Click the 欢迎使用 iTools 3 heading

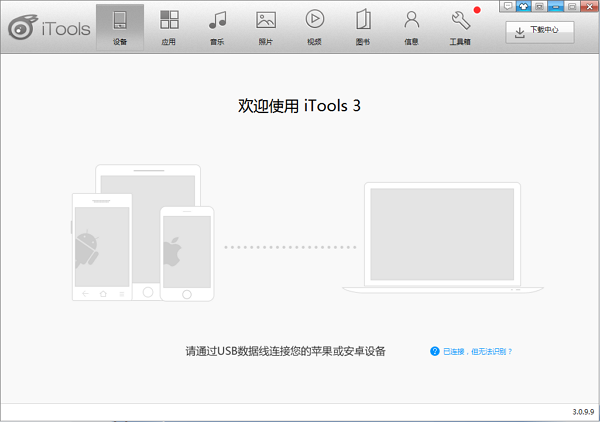click(x=299, y=106)
